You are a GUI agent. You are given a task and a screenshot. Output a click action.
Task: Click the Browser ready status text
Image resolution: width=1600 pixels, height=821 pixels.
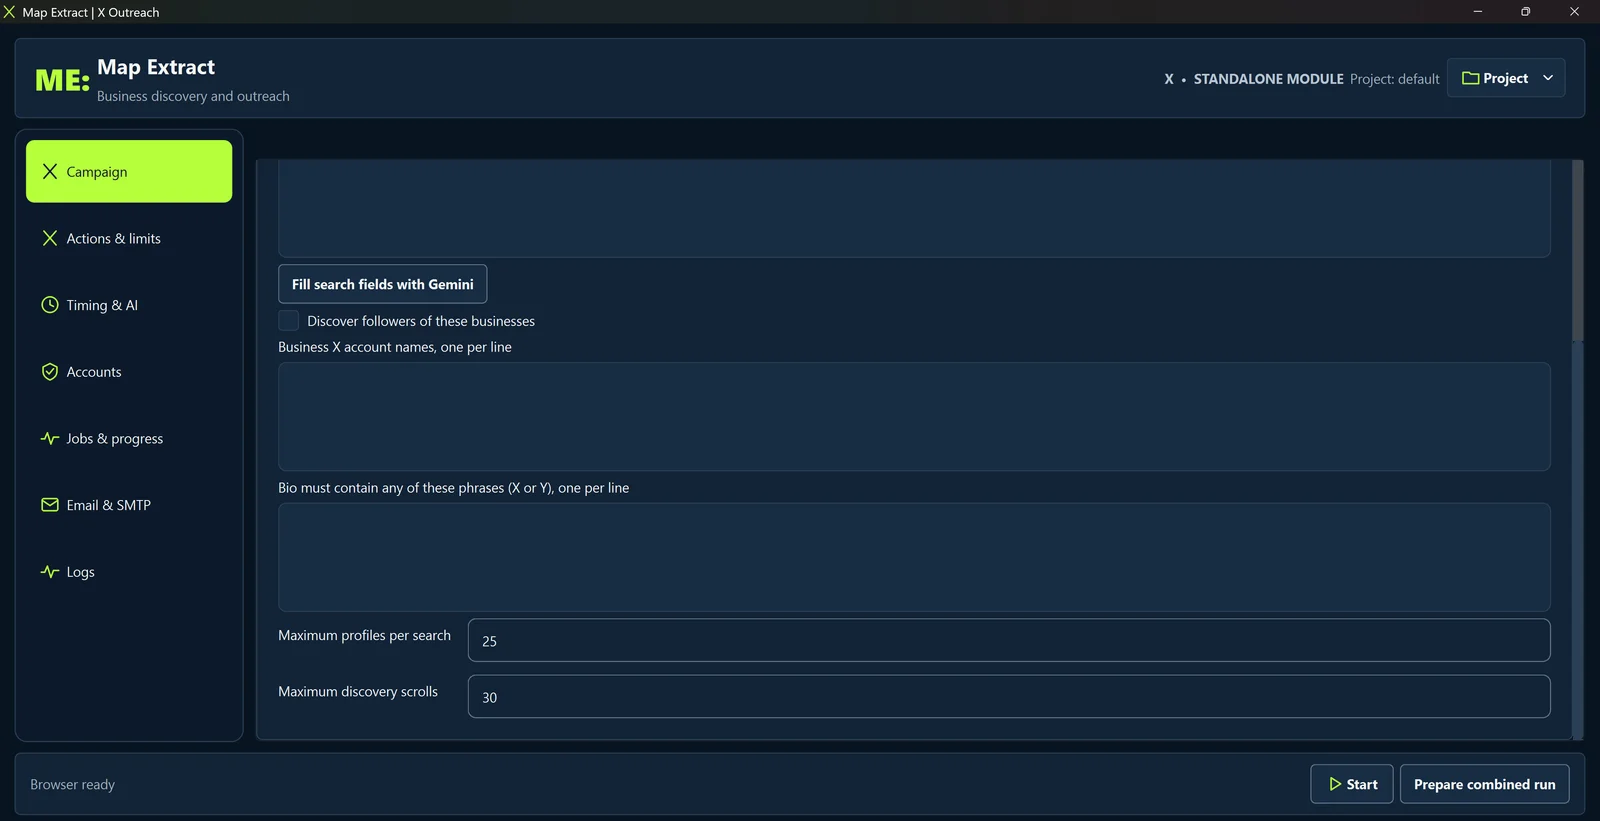pos(72,784)
